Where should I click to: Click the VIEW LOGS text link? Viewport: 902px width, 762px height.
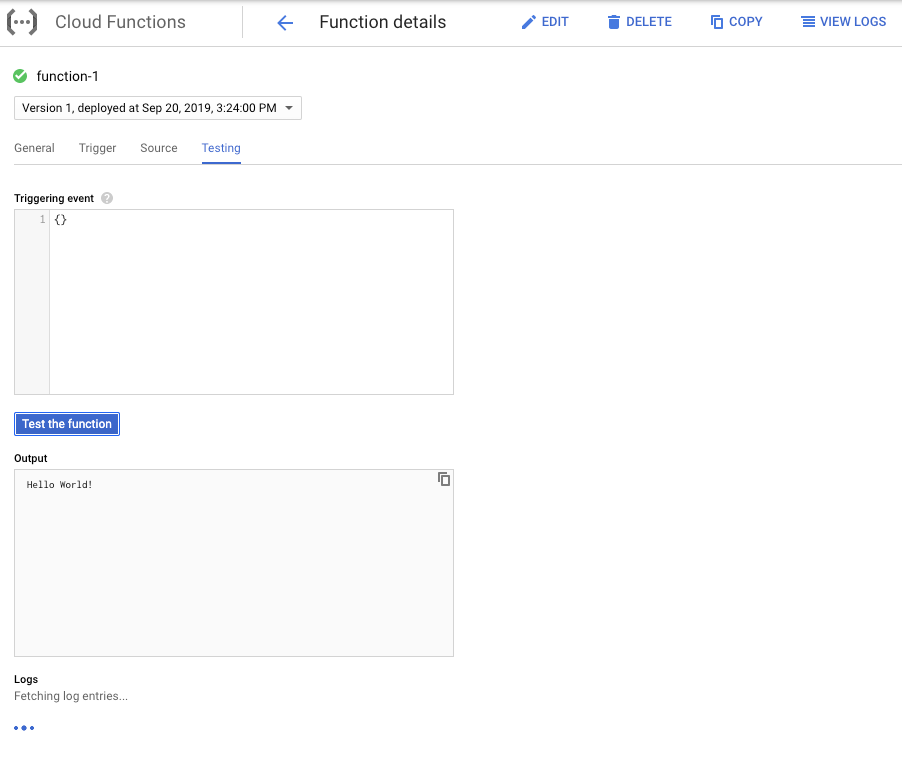[x=853, y=22]
